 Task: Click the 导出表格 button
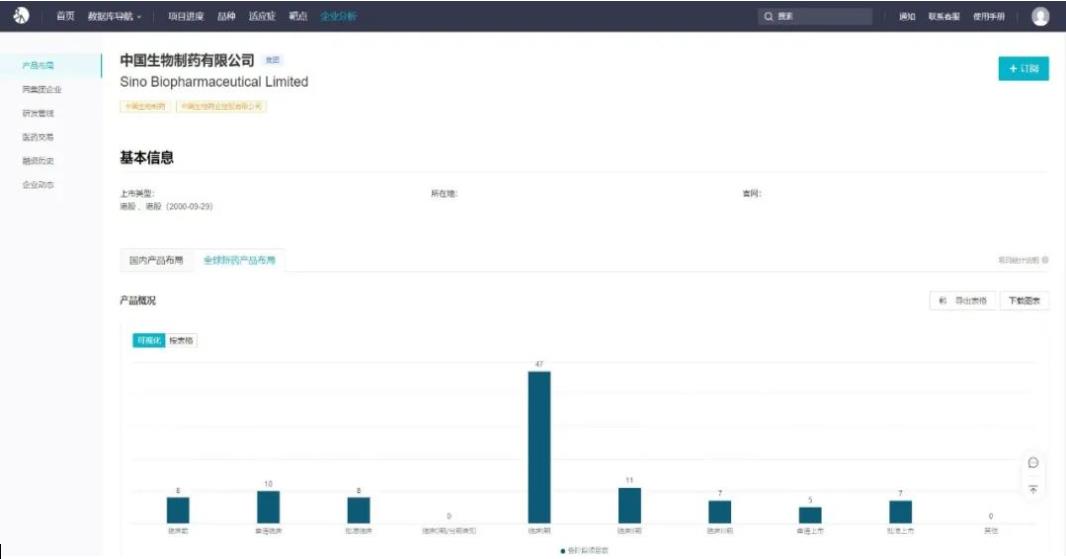[964, 301]
